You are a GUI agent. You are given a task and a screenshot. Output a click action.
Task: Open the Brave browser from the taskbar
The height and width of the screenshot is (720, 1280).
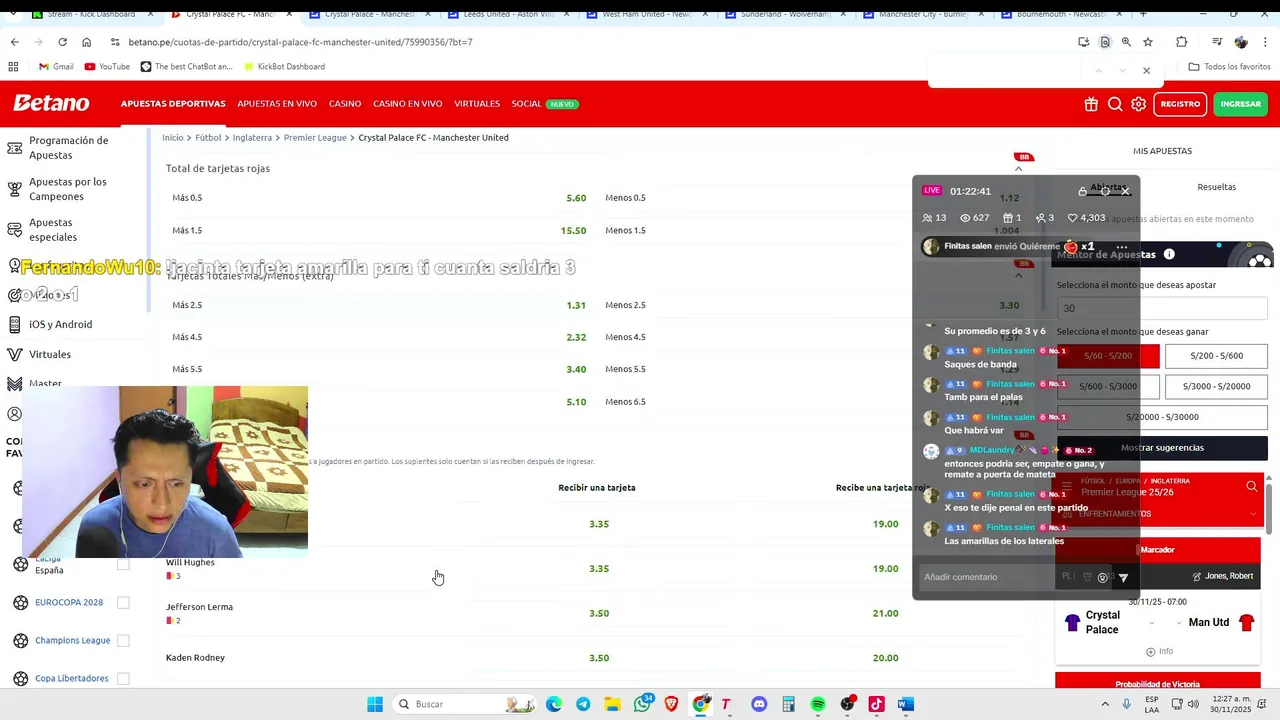pyautogui.click(x=671, y=704)
